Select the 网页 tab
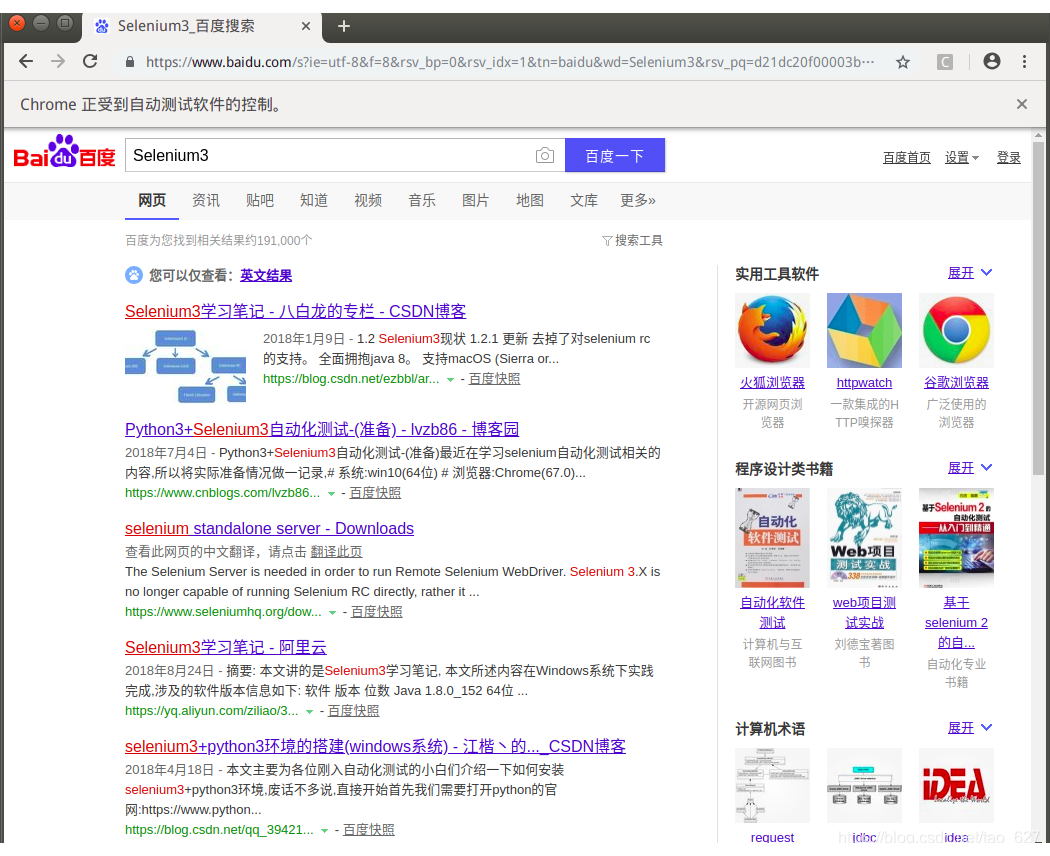Screen dimensions: 1050x856 [x=152, y=200]
